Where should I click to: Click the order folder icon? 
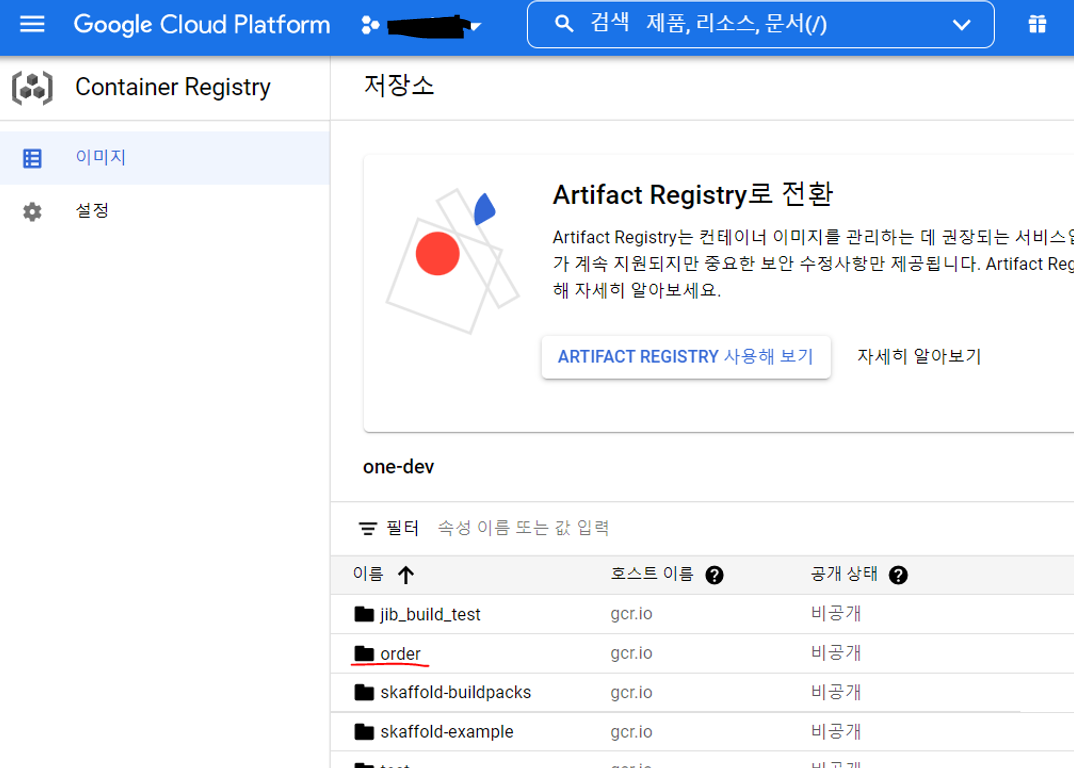click(364, 654)
